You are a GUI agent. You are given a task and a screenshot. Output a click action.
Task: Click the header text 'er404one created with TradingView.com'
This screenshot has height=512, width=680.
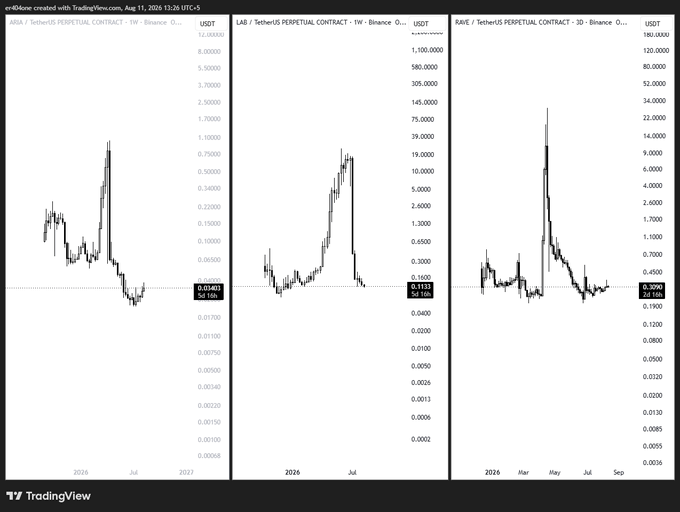tap(63, 8)
